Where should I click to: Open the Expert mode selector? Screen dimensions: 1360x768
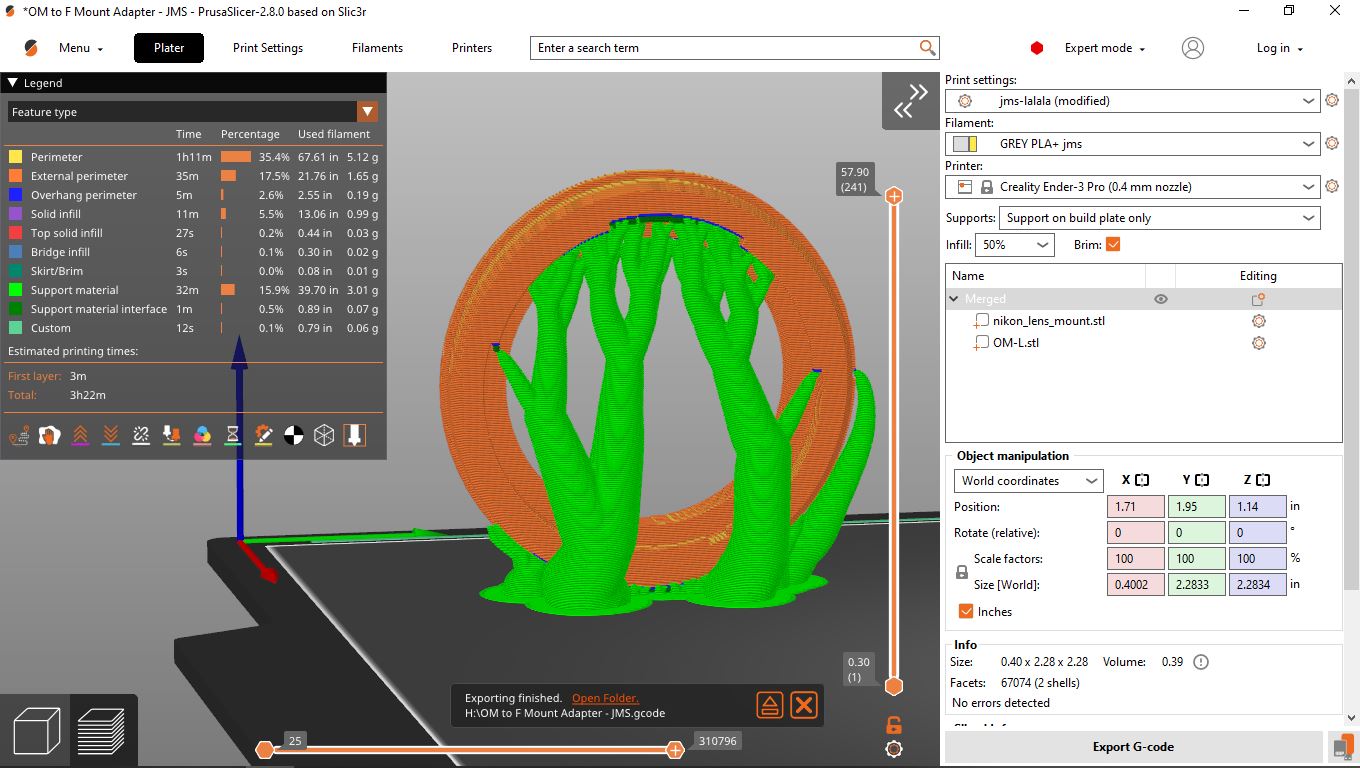1104,48
